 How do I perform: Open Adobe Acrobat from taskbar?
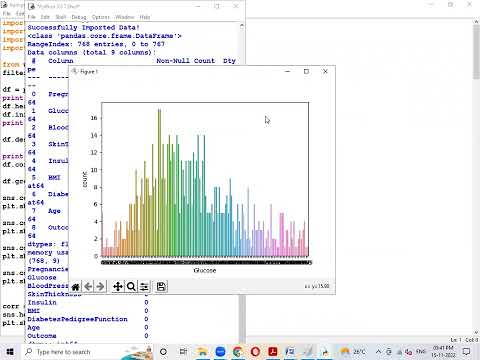click(273, 352)
